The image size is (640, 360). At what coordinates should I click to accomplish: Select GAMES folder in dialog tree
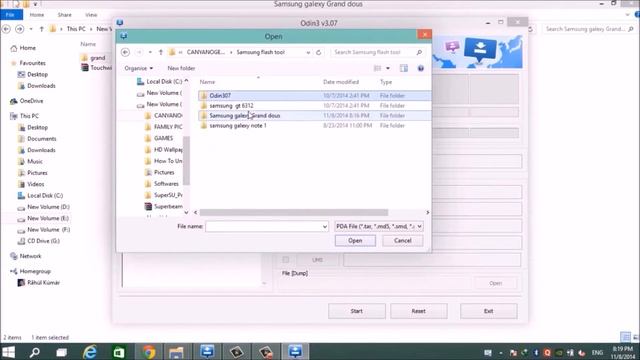(159, 138)
